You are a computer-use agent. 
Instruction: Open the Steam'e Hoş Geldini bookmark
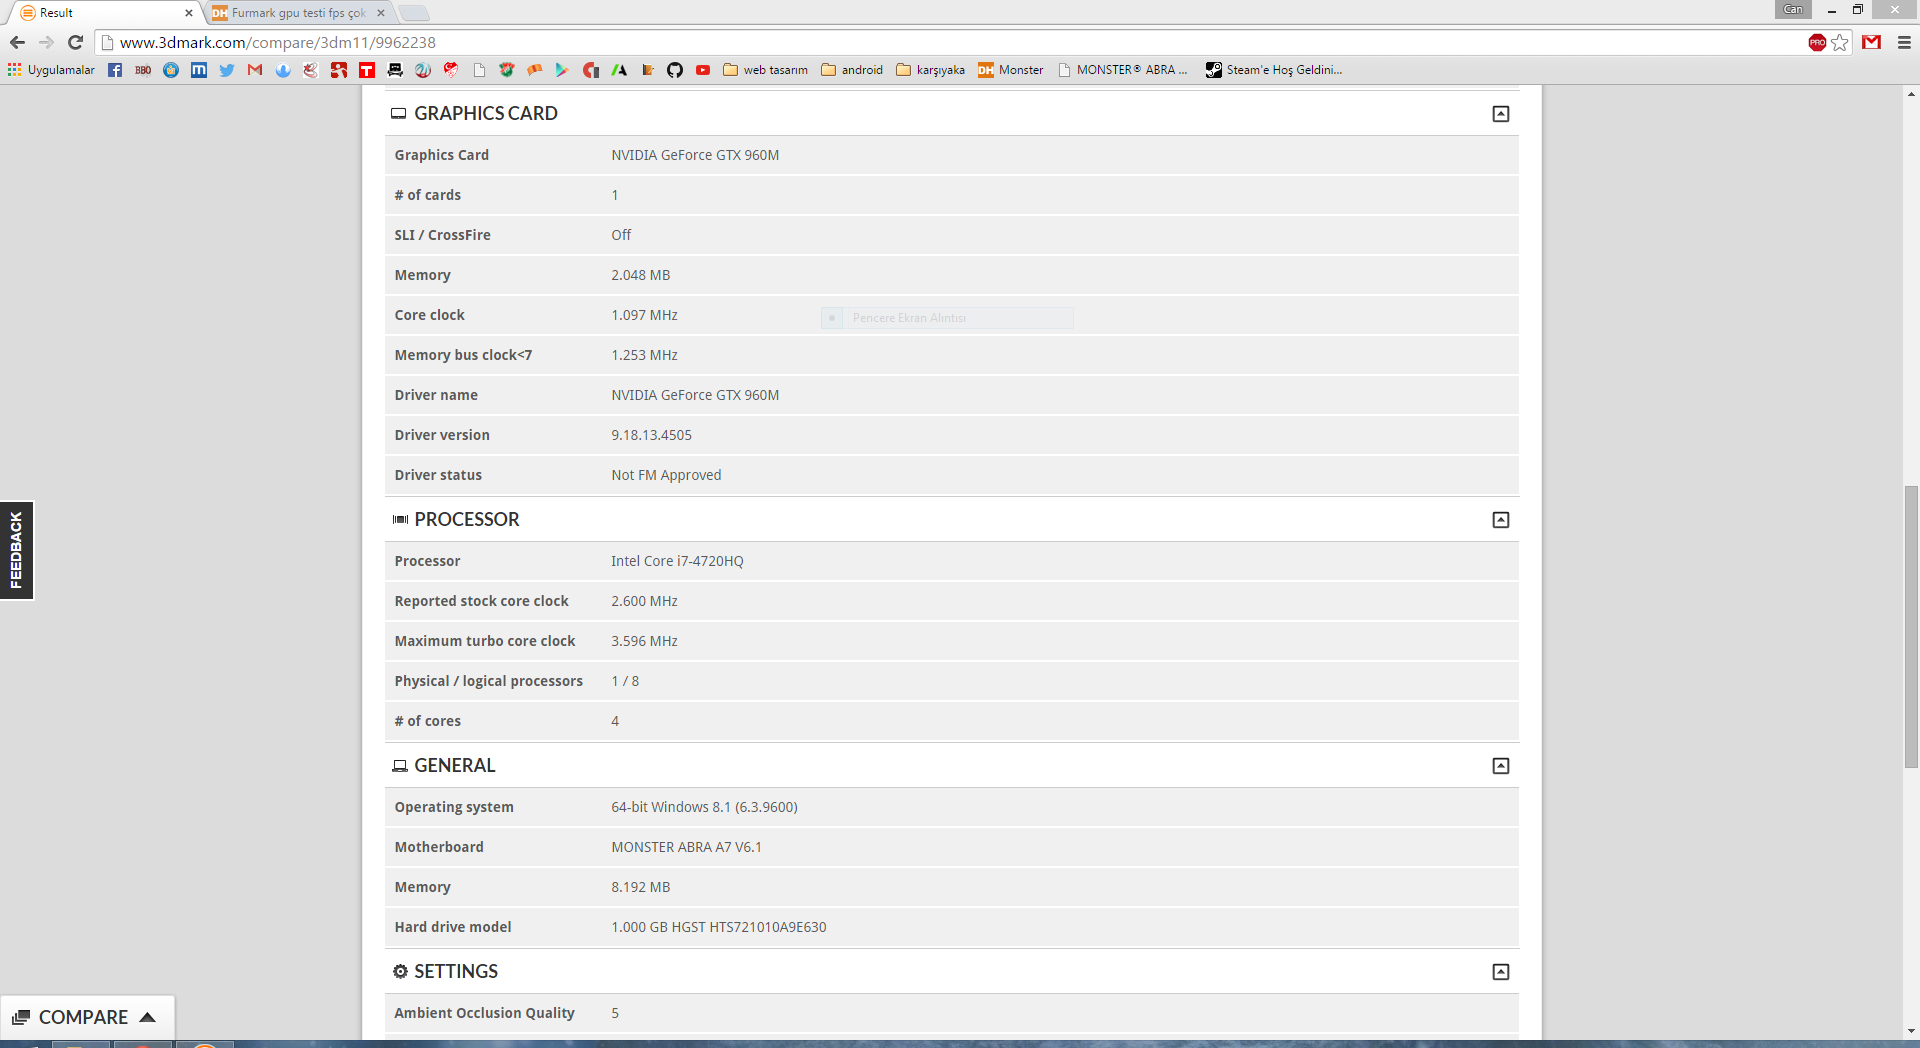1274,70
